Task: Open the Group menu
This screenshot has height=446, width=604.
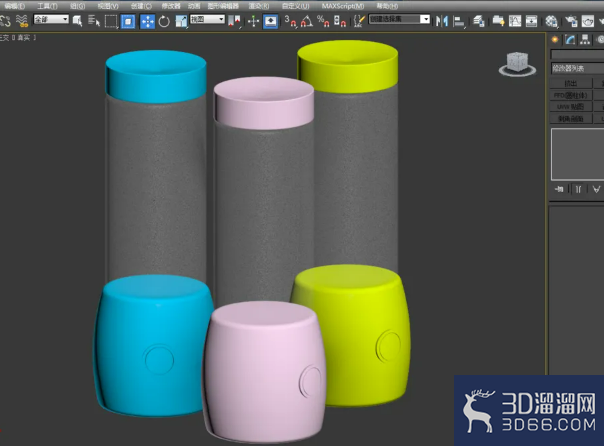Action: 77,6
